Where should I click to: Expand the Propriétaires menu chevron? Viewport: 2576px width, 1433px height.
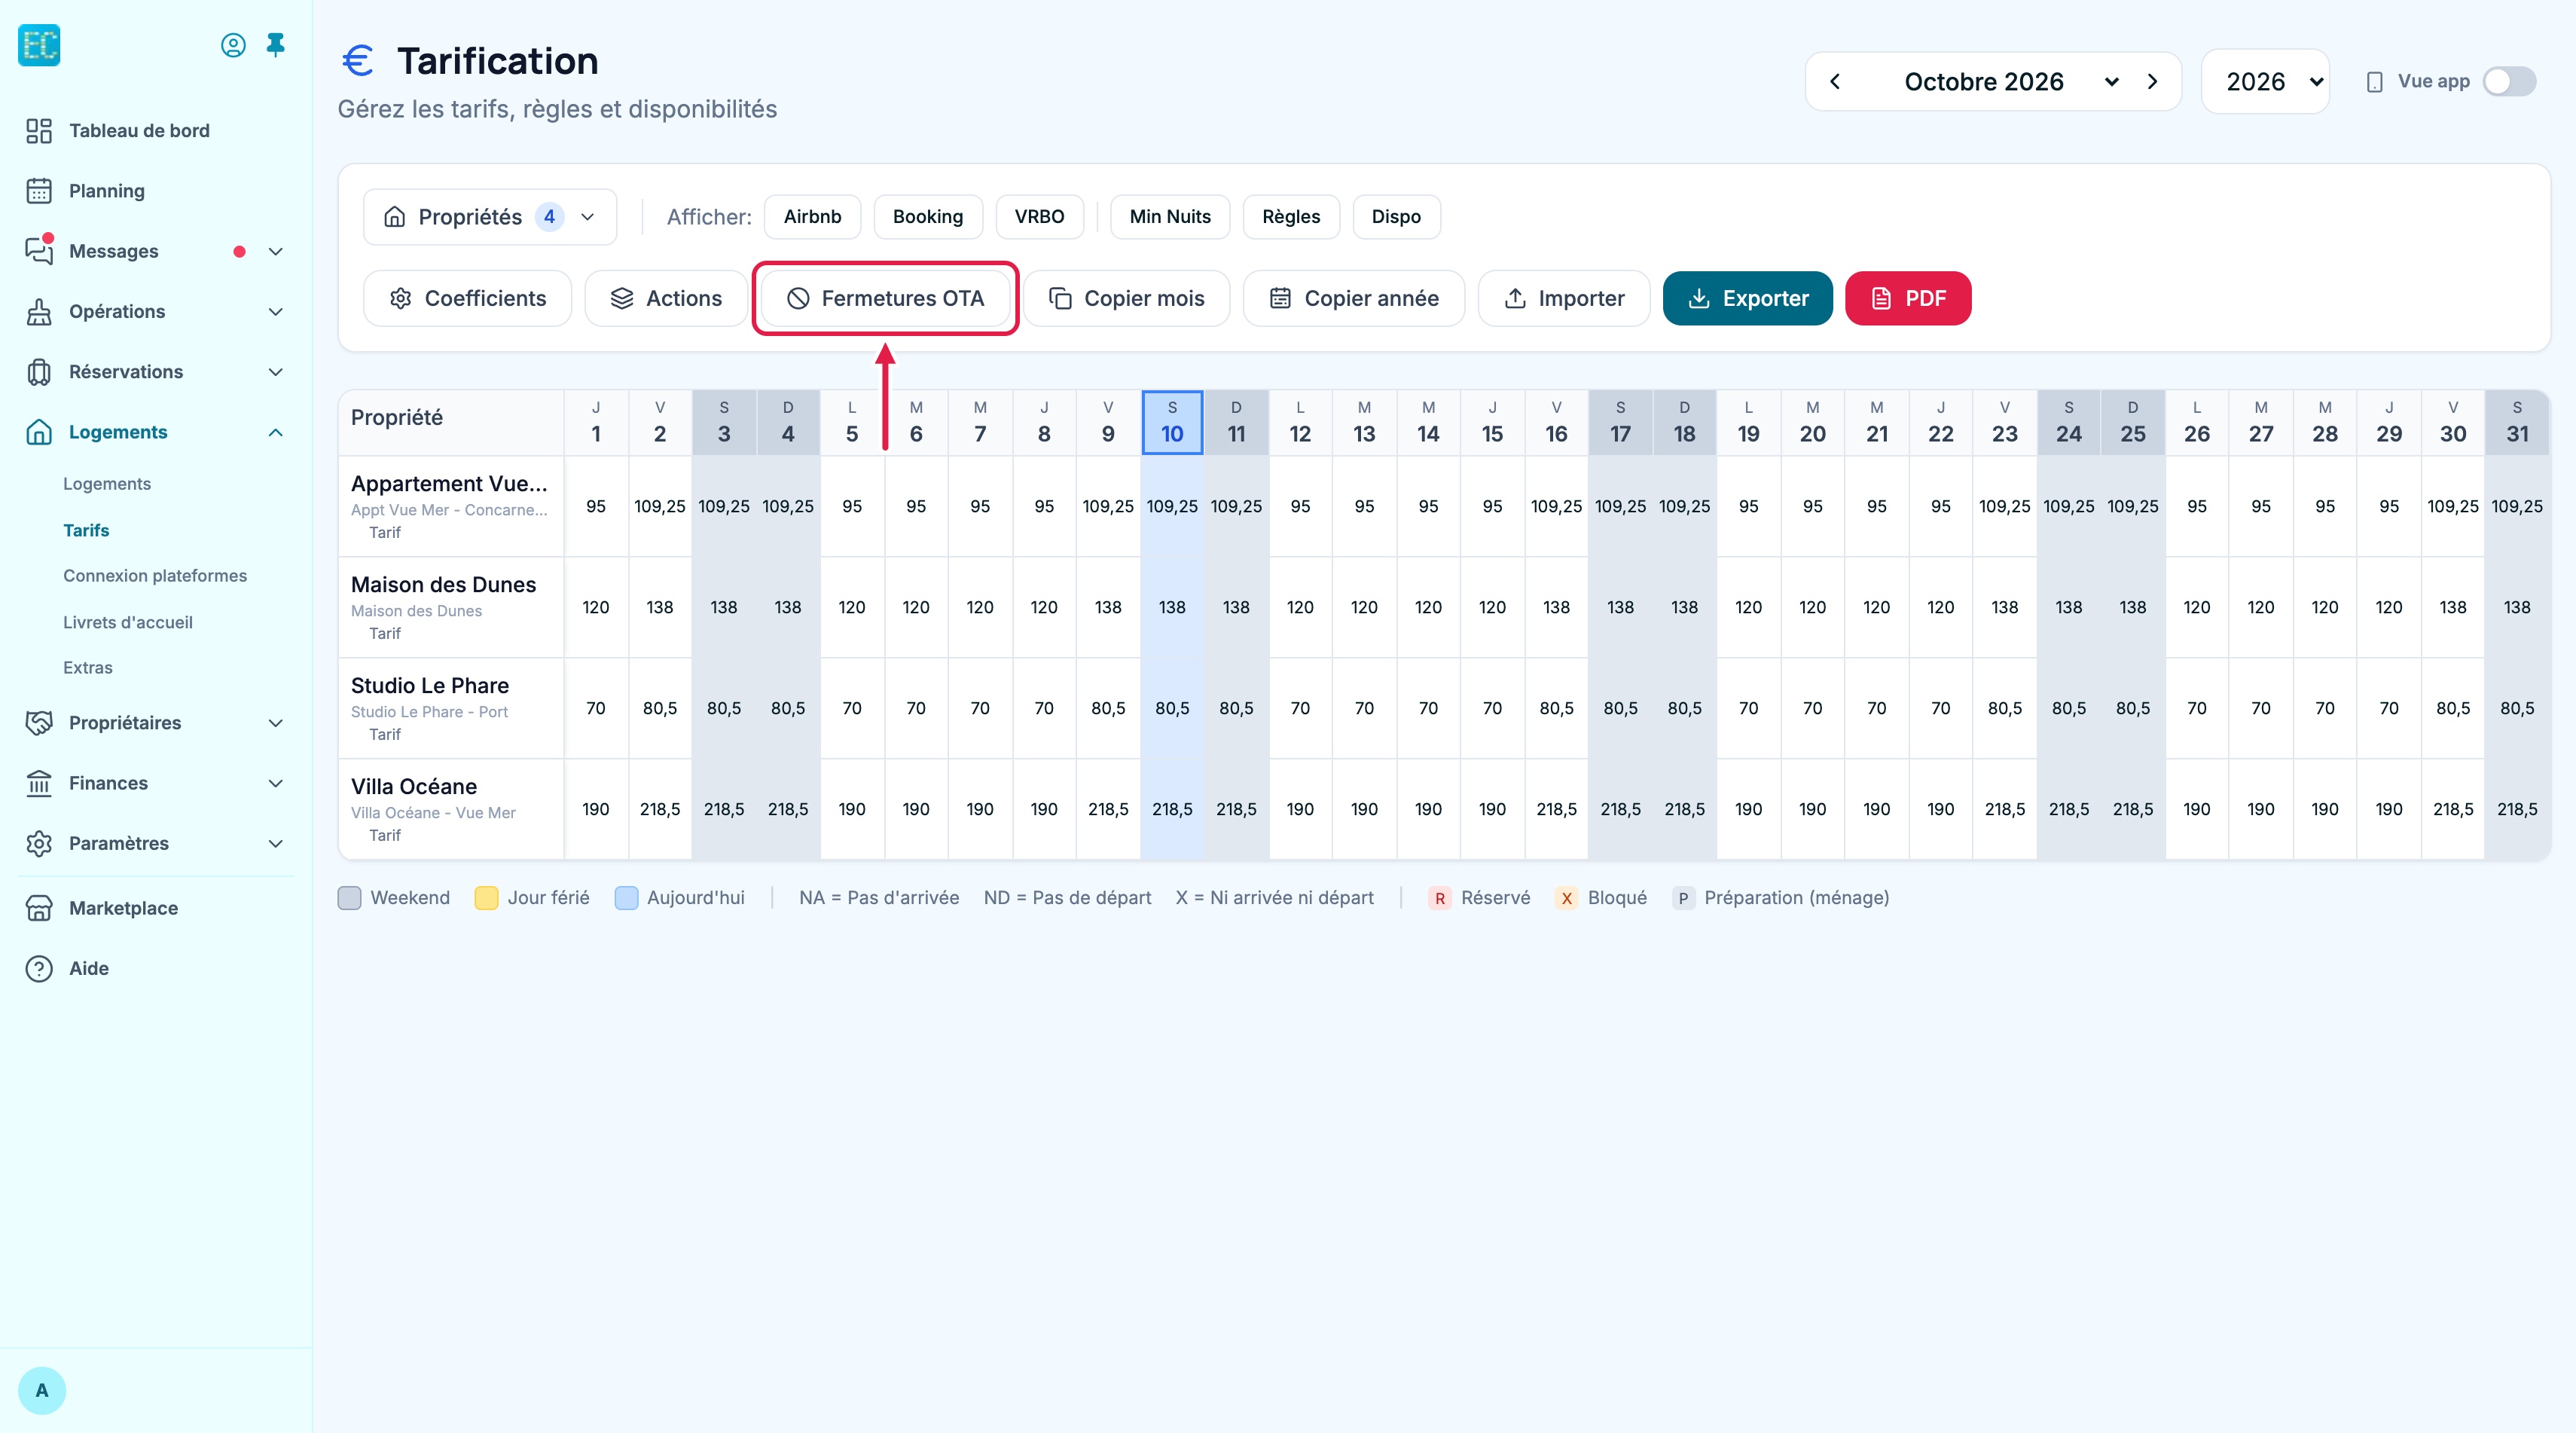(276, 723)
